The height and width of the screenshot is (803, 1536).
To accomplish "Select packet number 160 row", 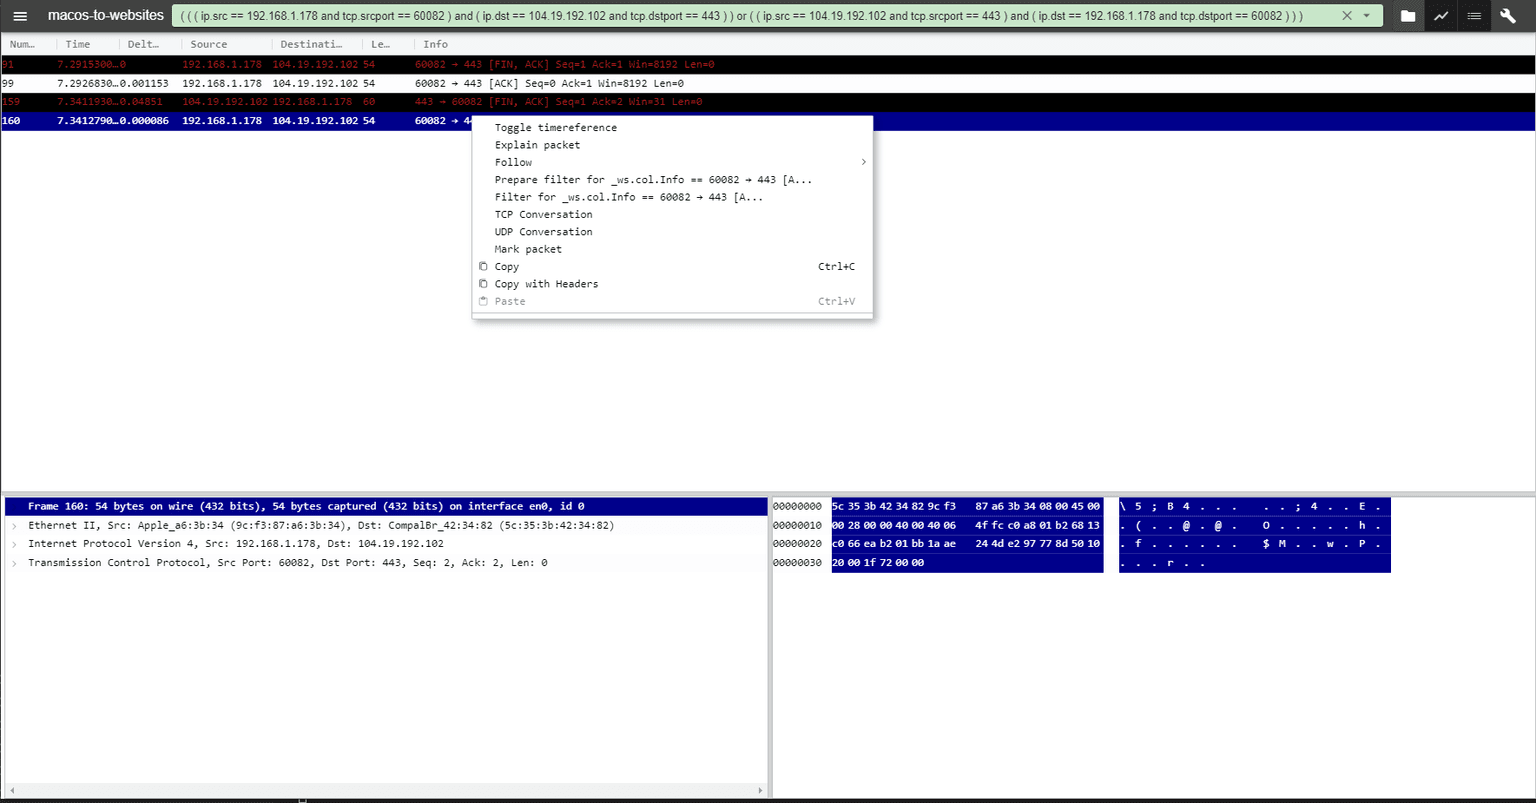I will click(767, 121).
